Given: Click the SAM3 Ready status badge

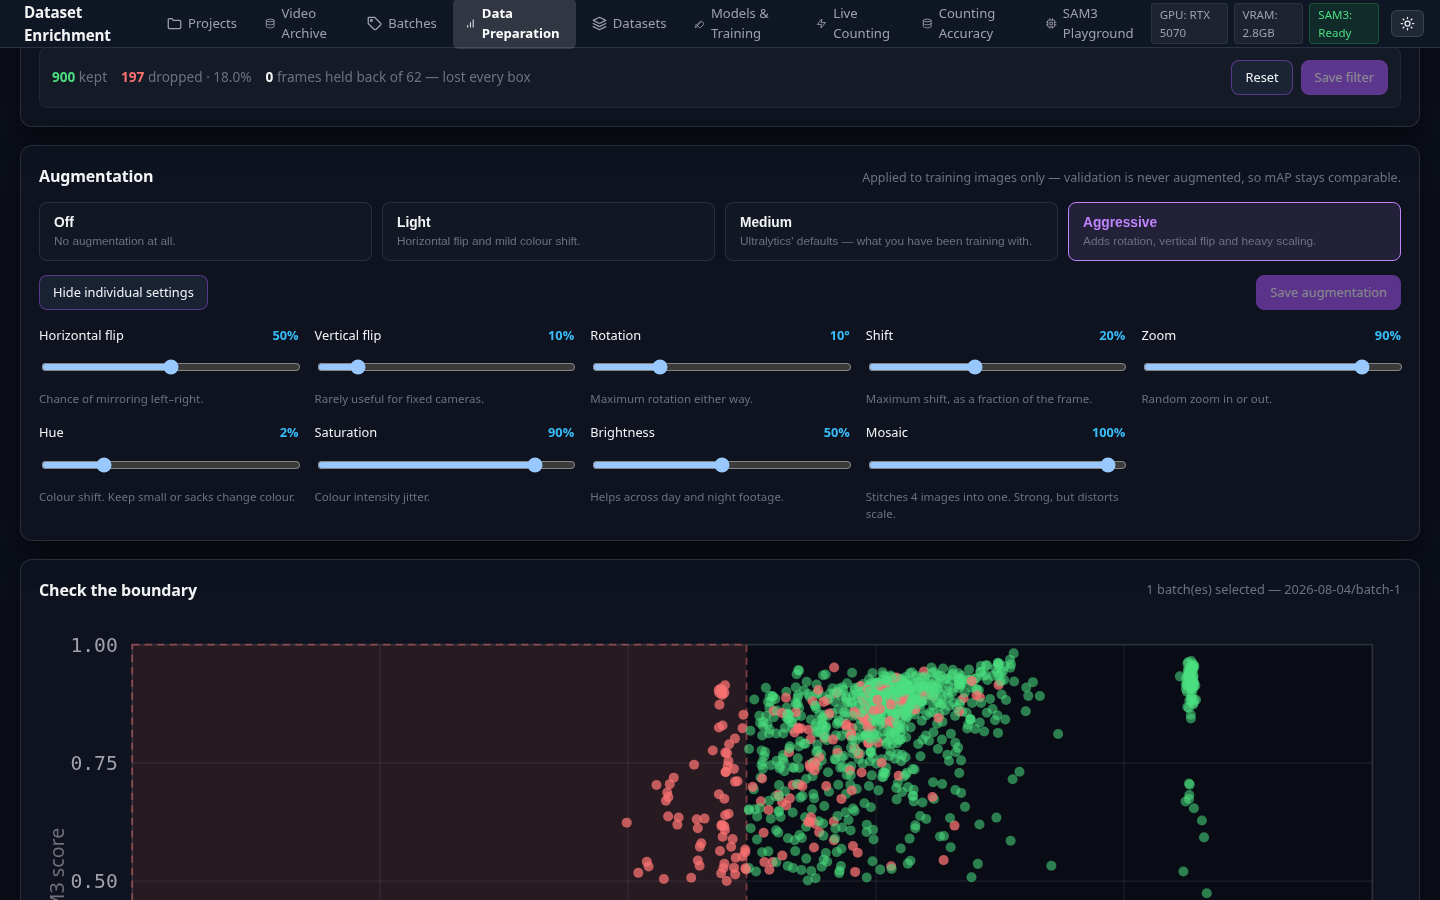Looking at the screenshot, I should tap(1343, 23).
